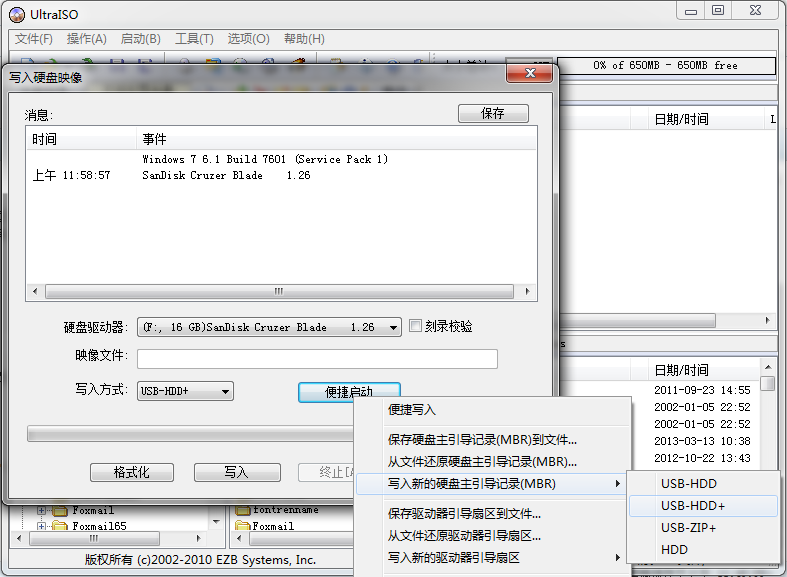Open the 启动(B) menu

click(141, 39)
